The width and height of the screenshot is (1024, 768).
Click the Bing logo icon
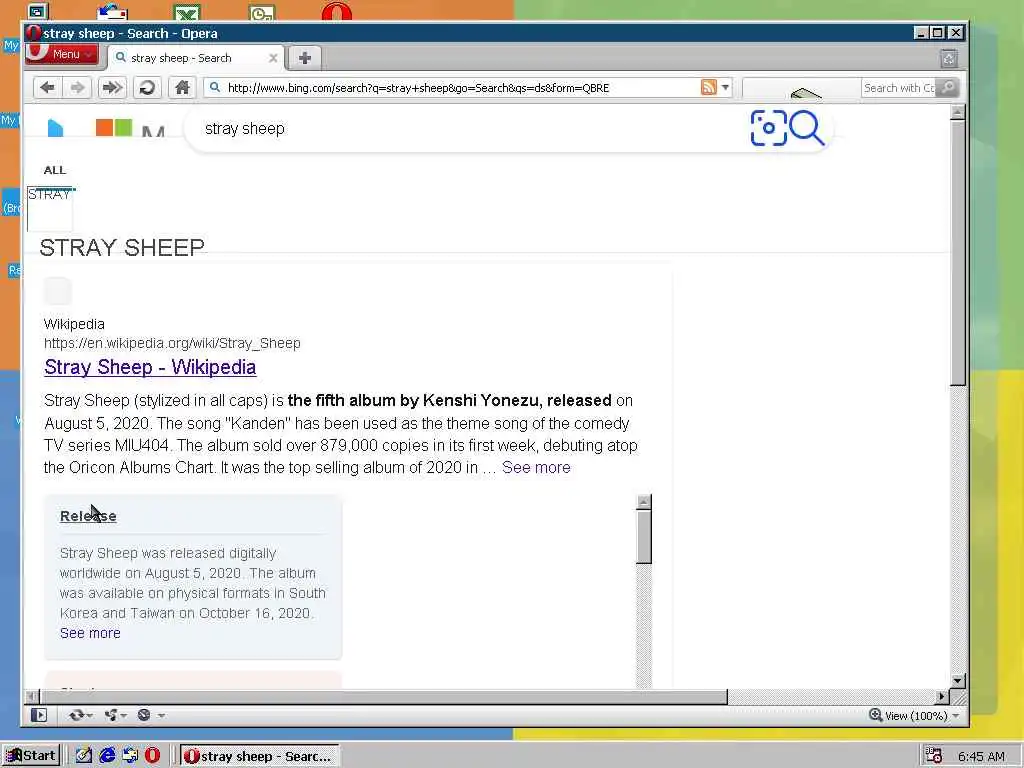56,127
